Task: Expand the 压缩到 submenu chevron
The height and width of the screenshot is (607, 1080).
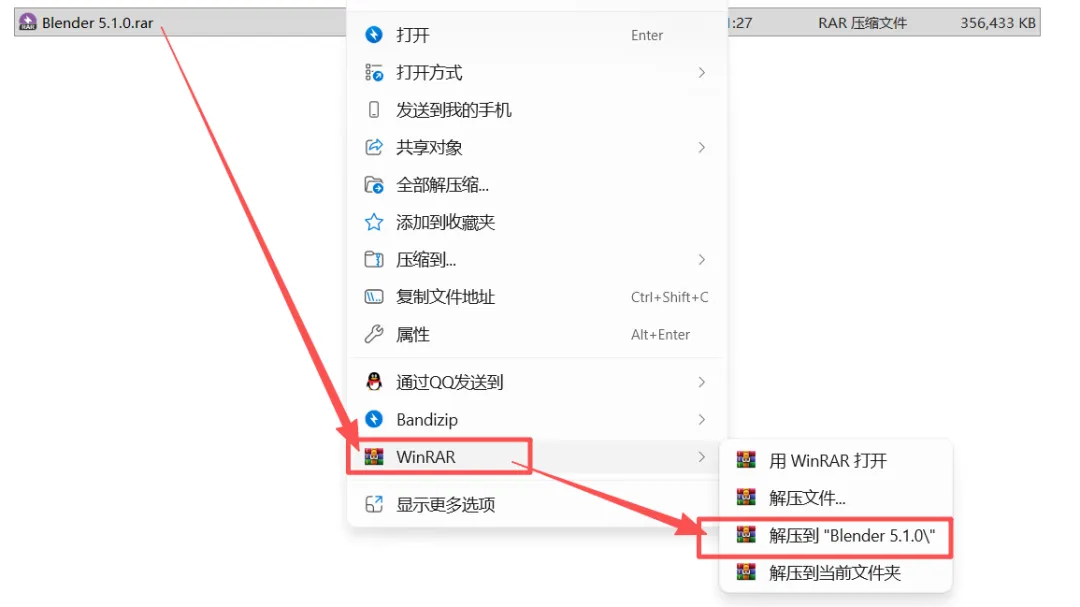Action: [x=702, y=260]
